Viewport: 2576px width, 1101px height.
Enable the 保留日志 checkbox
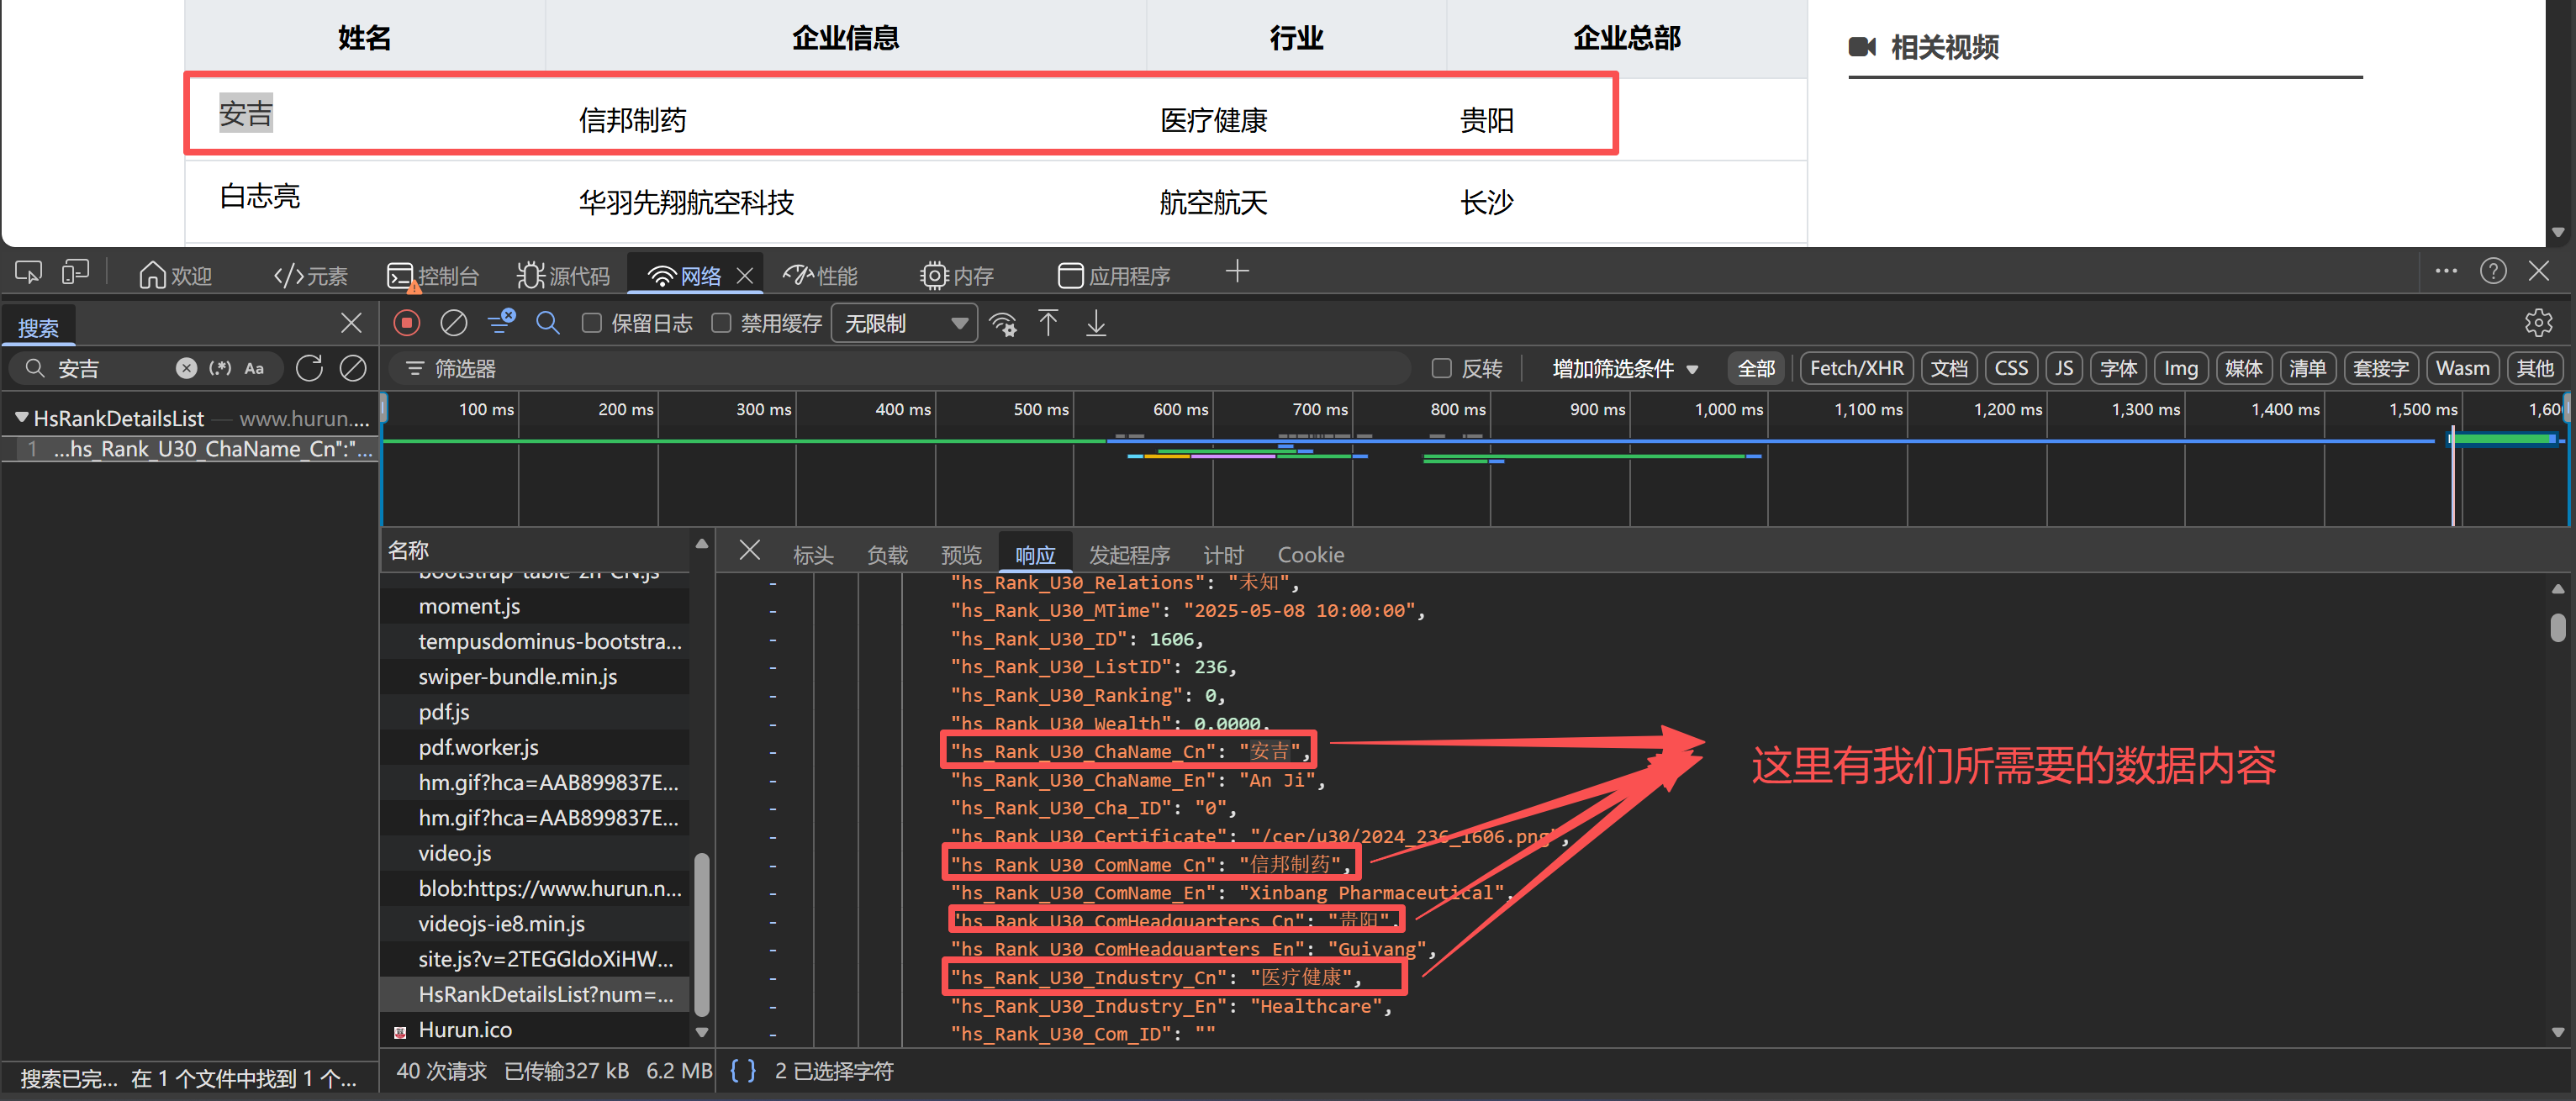[x=592, y=323]
